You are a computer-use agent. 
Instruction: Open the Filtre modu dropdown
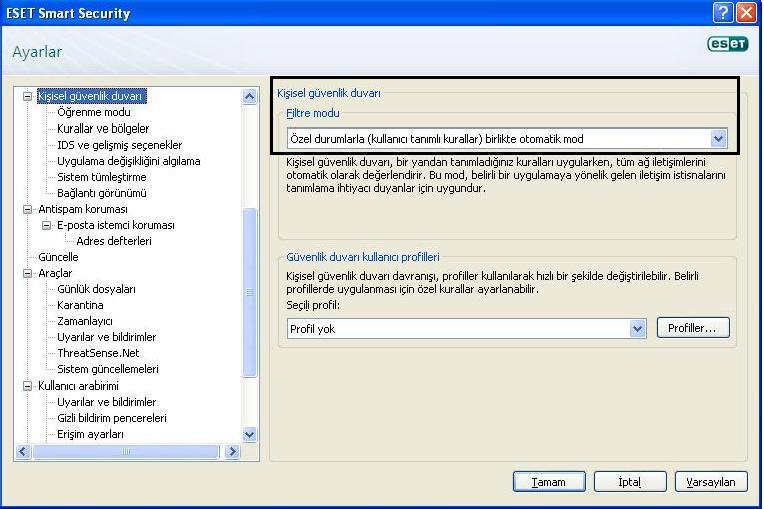[x=718, y=139]
